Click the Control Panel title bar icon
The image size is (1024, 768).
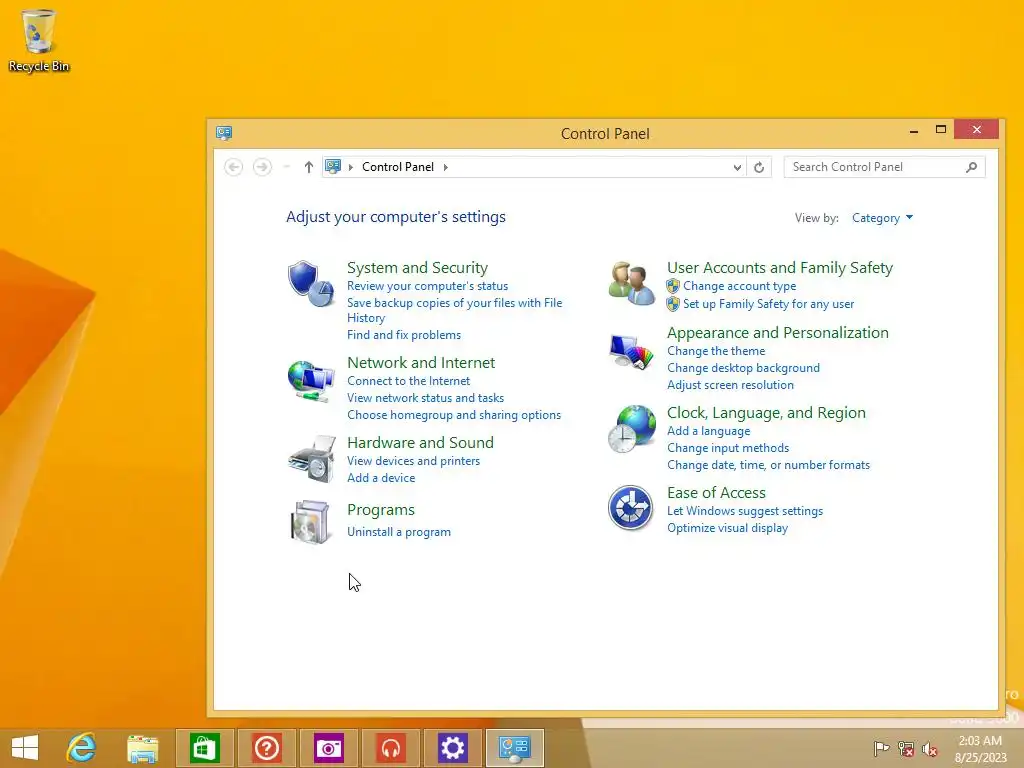(224, 133)
